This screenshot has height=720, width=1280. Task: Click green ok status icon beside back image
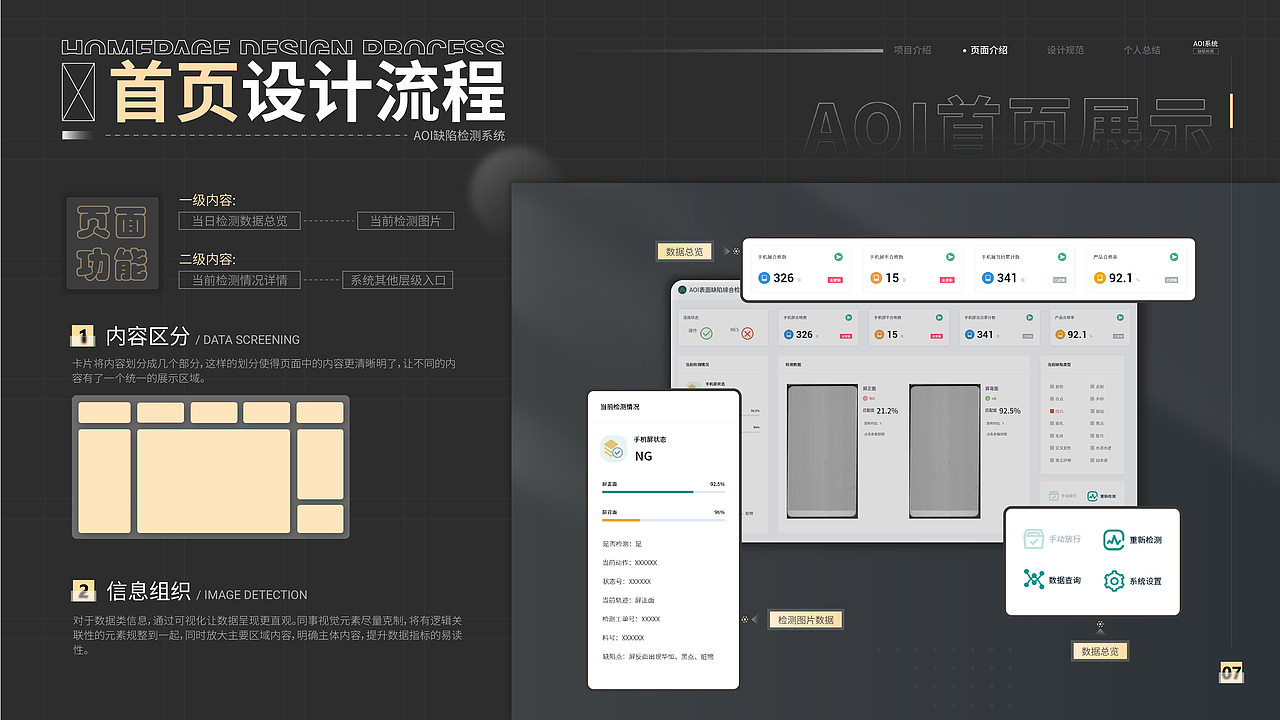coord(988,398)
